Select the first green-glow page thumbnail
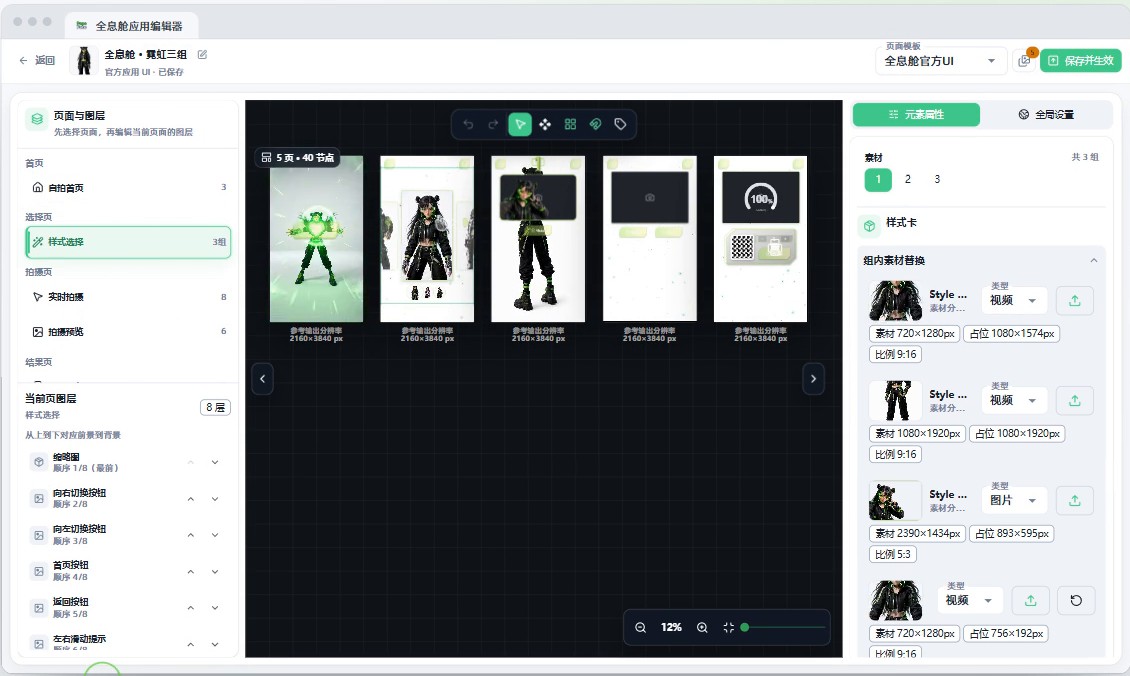The width and height of the screenshot is (1130, 676). click(x=316, y=239)
